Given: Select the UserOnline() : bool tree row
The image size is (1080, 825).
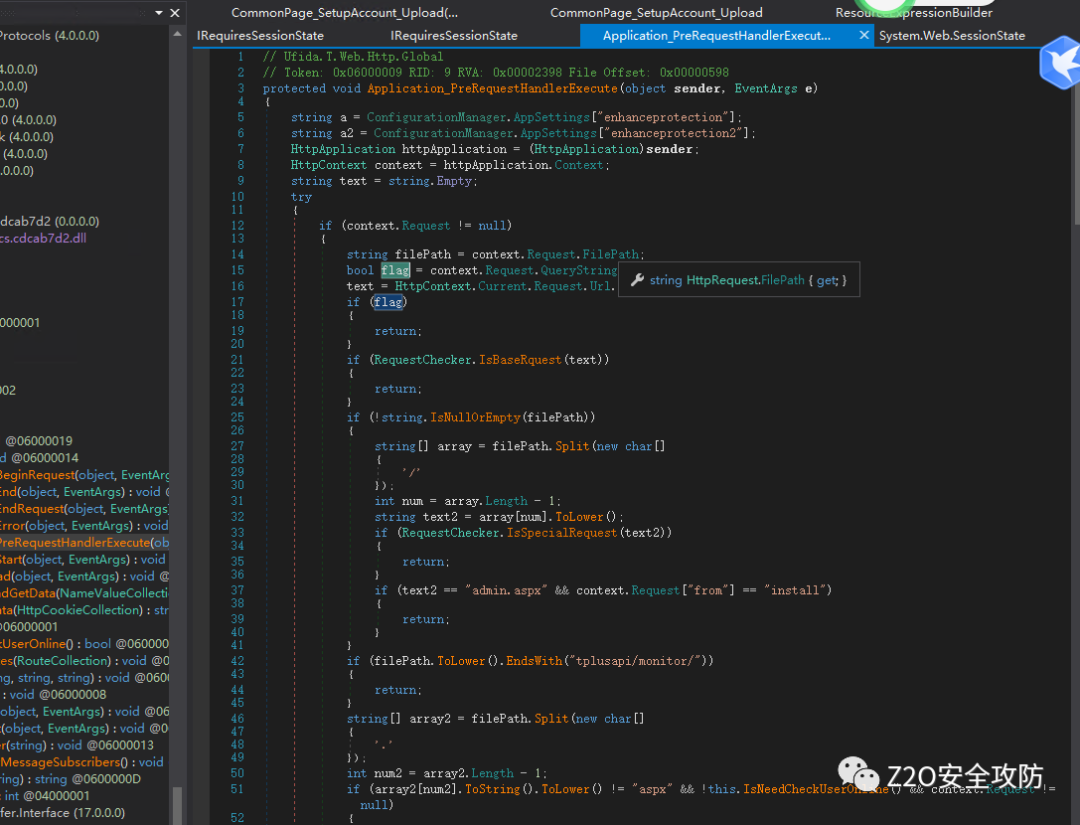Looking at the screenshot, I should click(x=84, y=644).
